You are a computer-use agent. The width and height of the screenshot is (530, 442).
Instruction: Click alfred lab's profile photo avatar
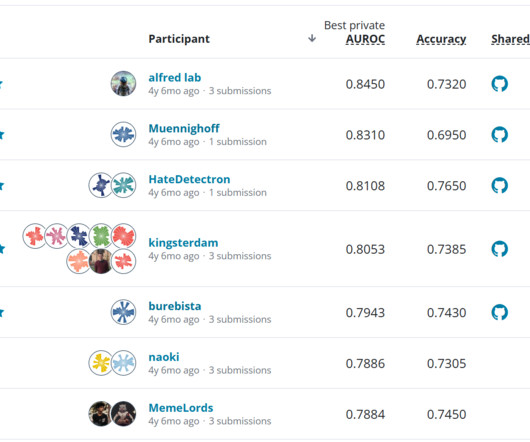click(x=123, y=83)
